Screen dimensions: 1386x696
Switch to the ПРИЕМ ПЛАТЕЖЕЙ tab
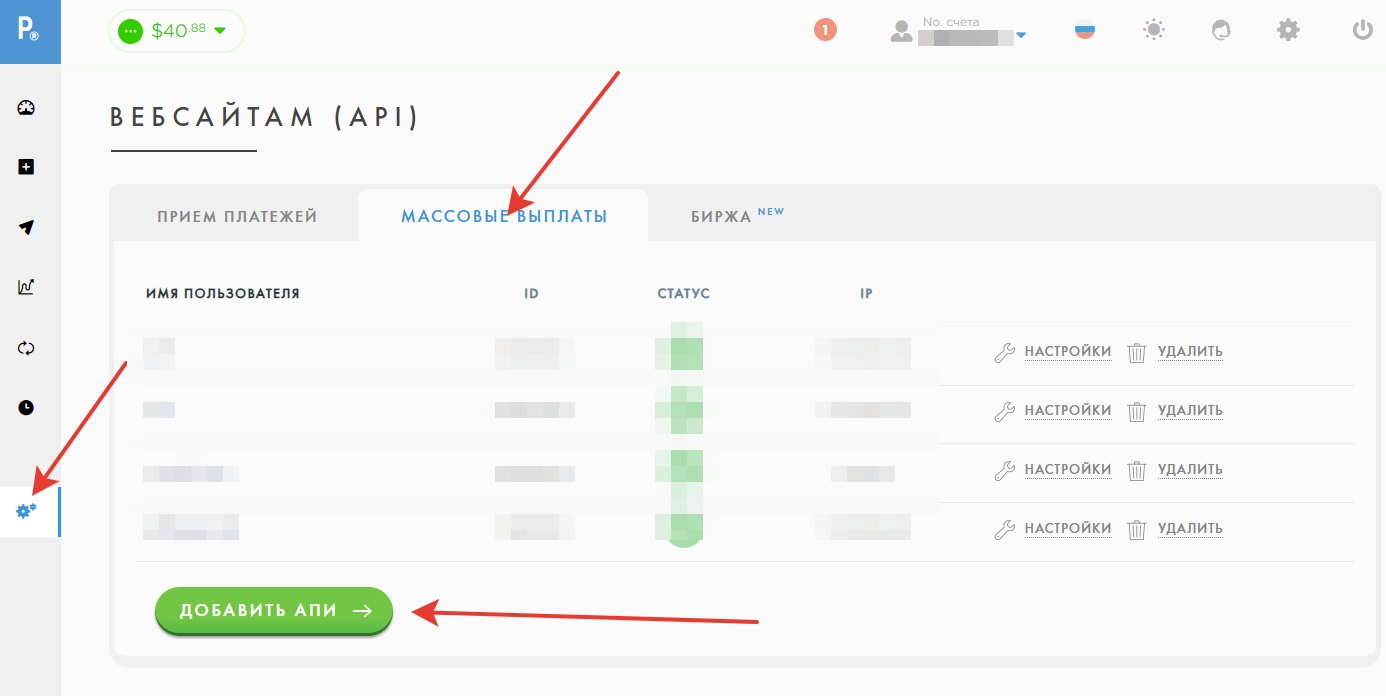237,217
